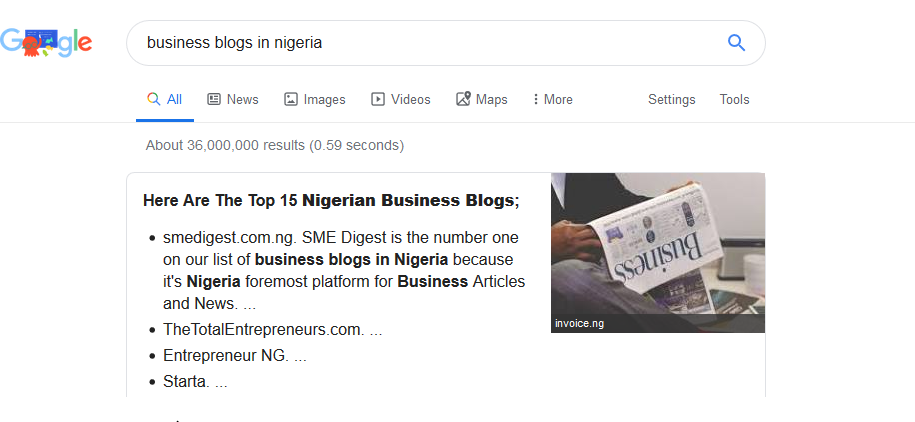Switch to the Images results tab

324,99
